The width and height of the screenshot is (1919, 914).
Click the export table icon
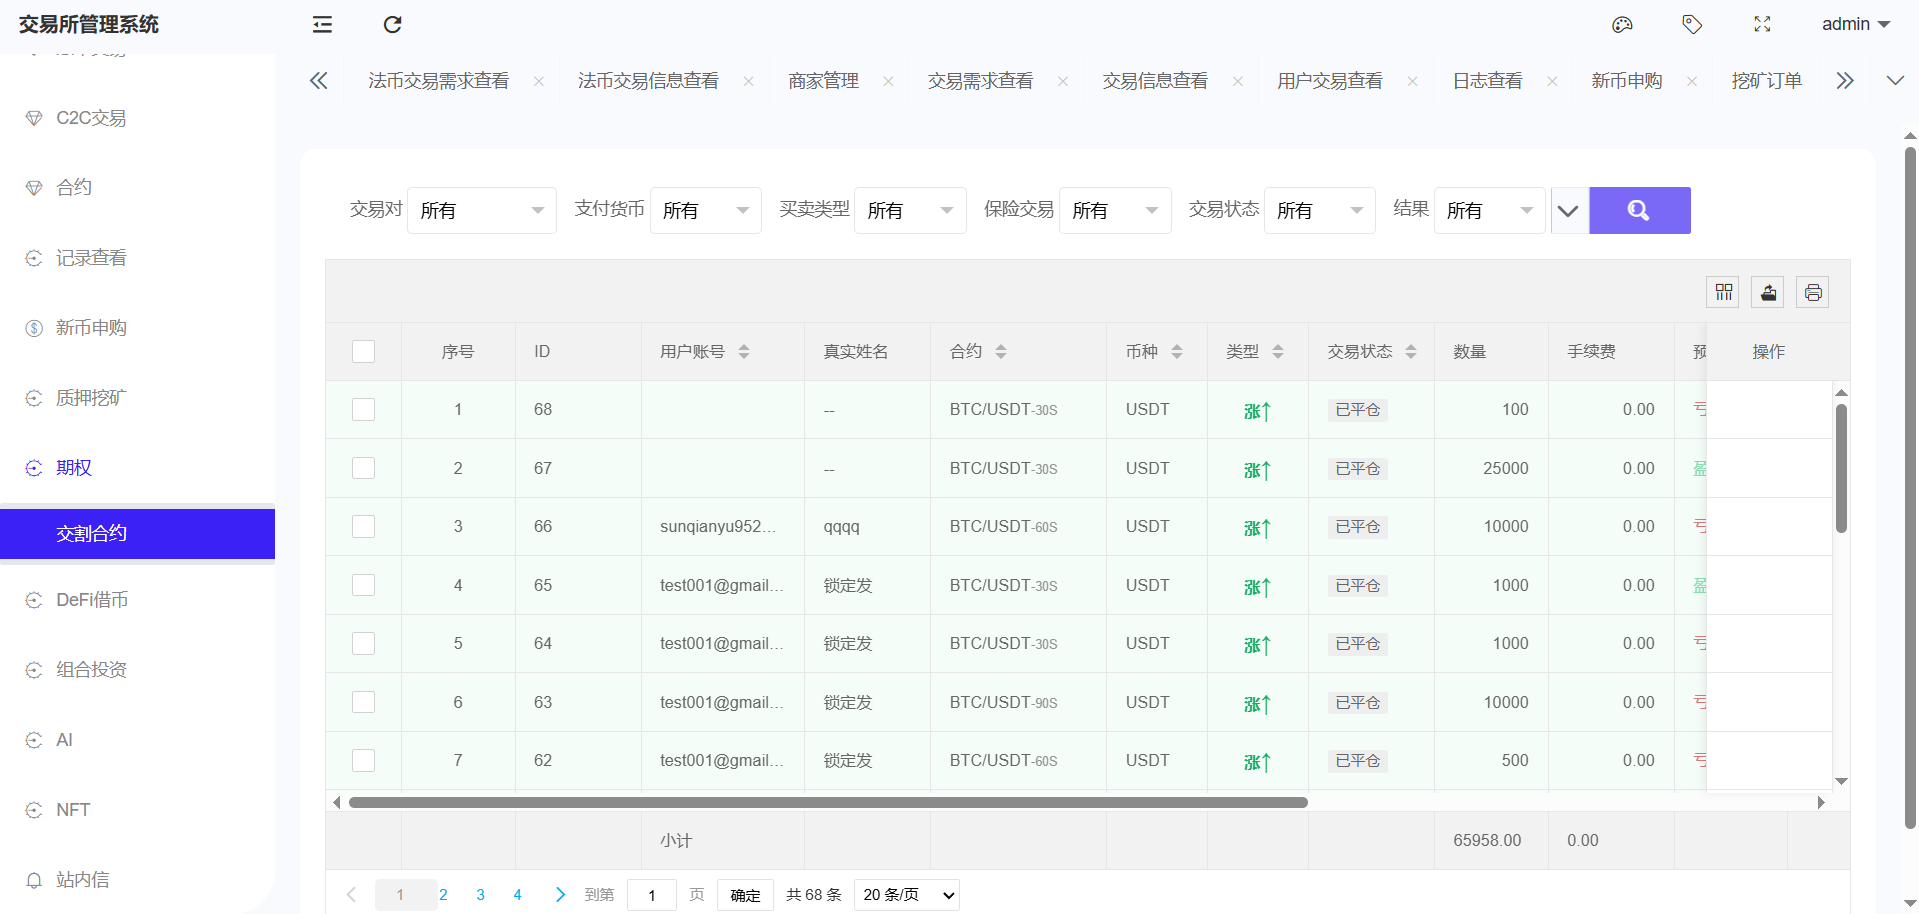click(1768, 292)
